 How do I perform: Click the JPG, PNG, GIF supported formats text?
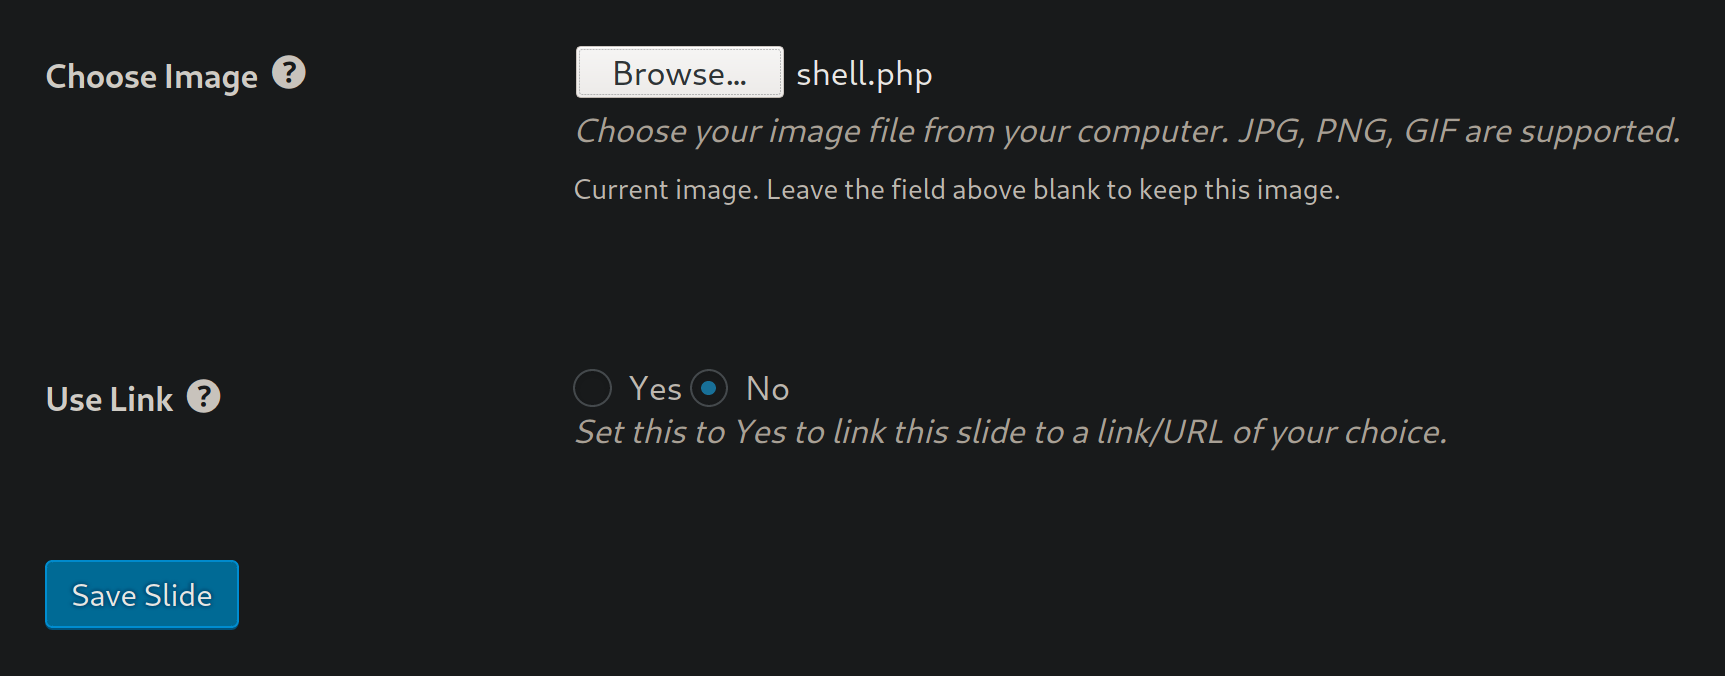click(1459, 131)
